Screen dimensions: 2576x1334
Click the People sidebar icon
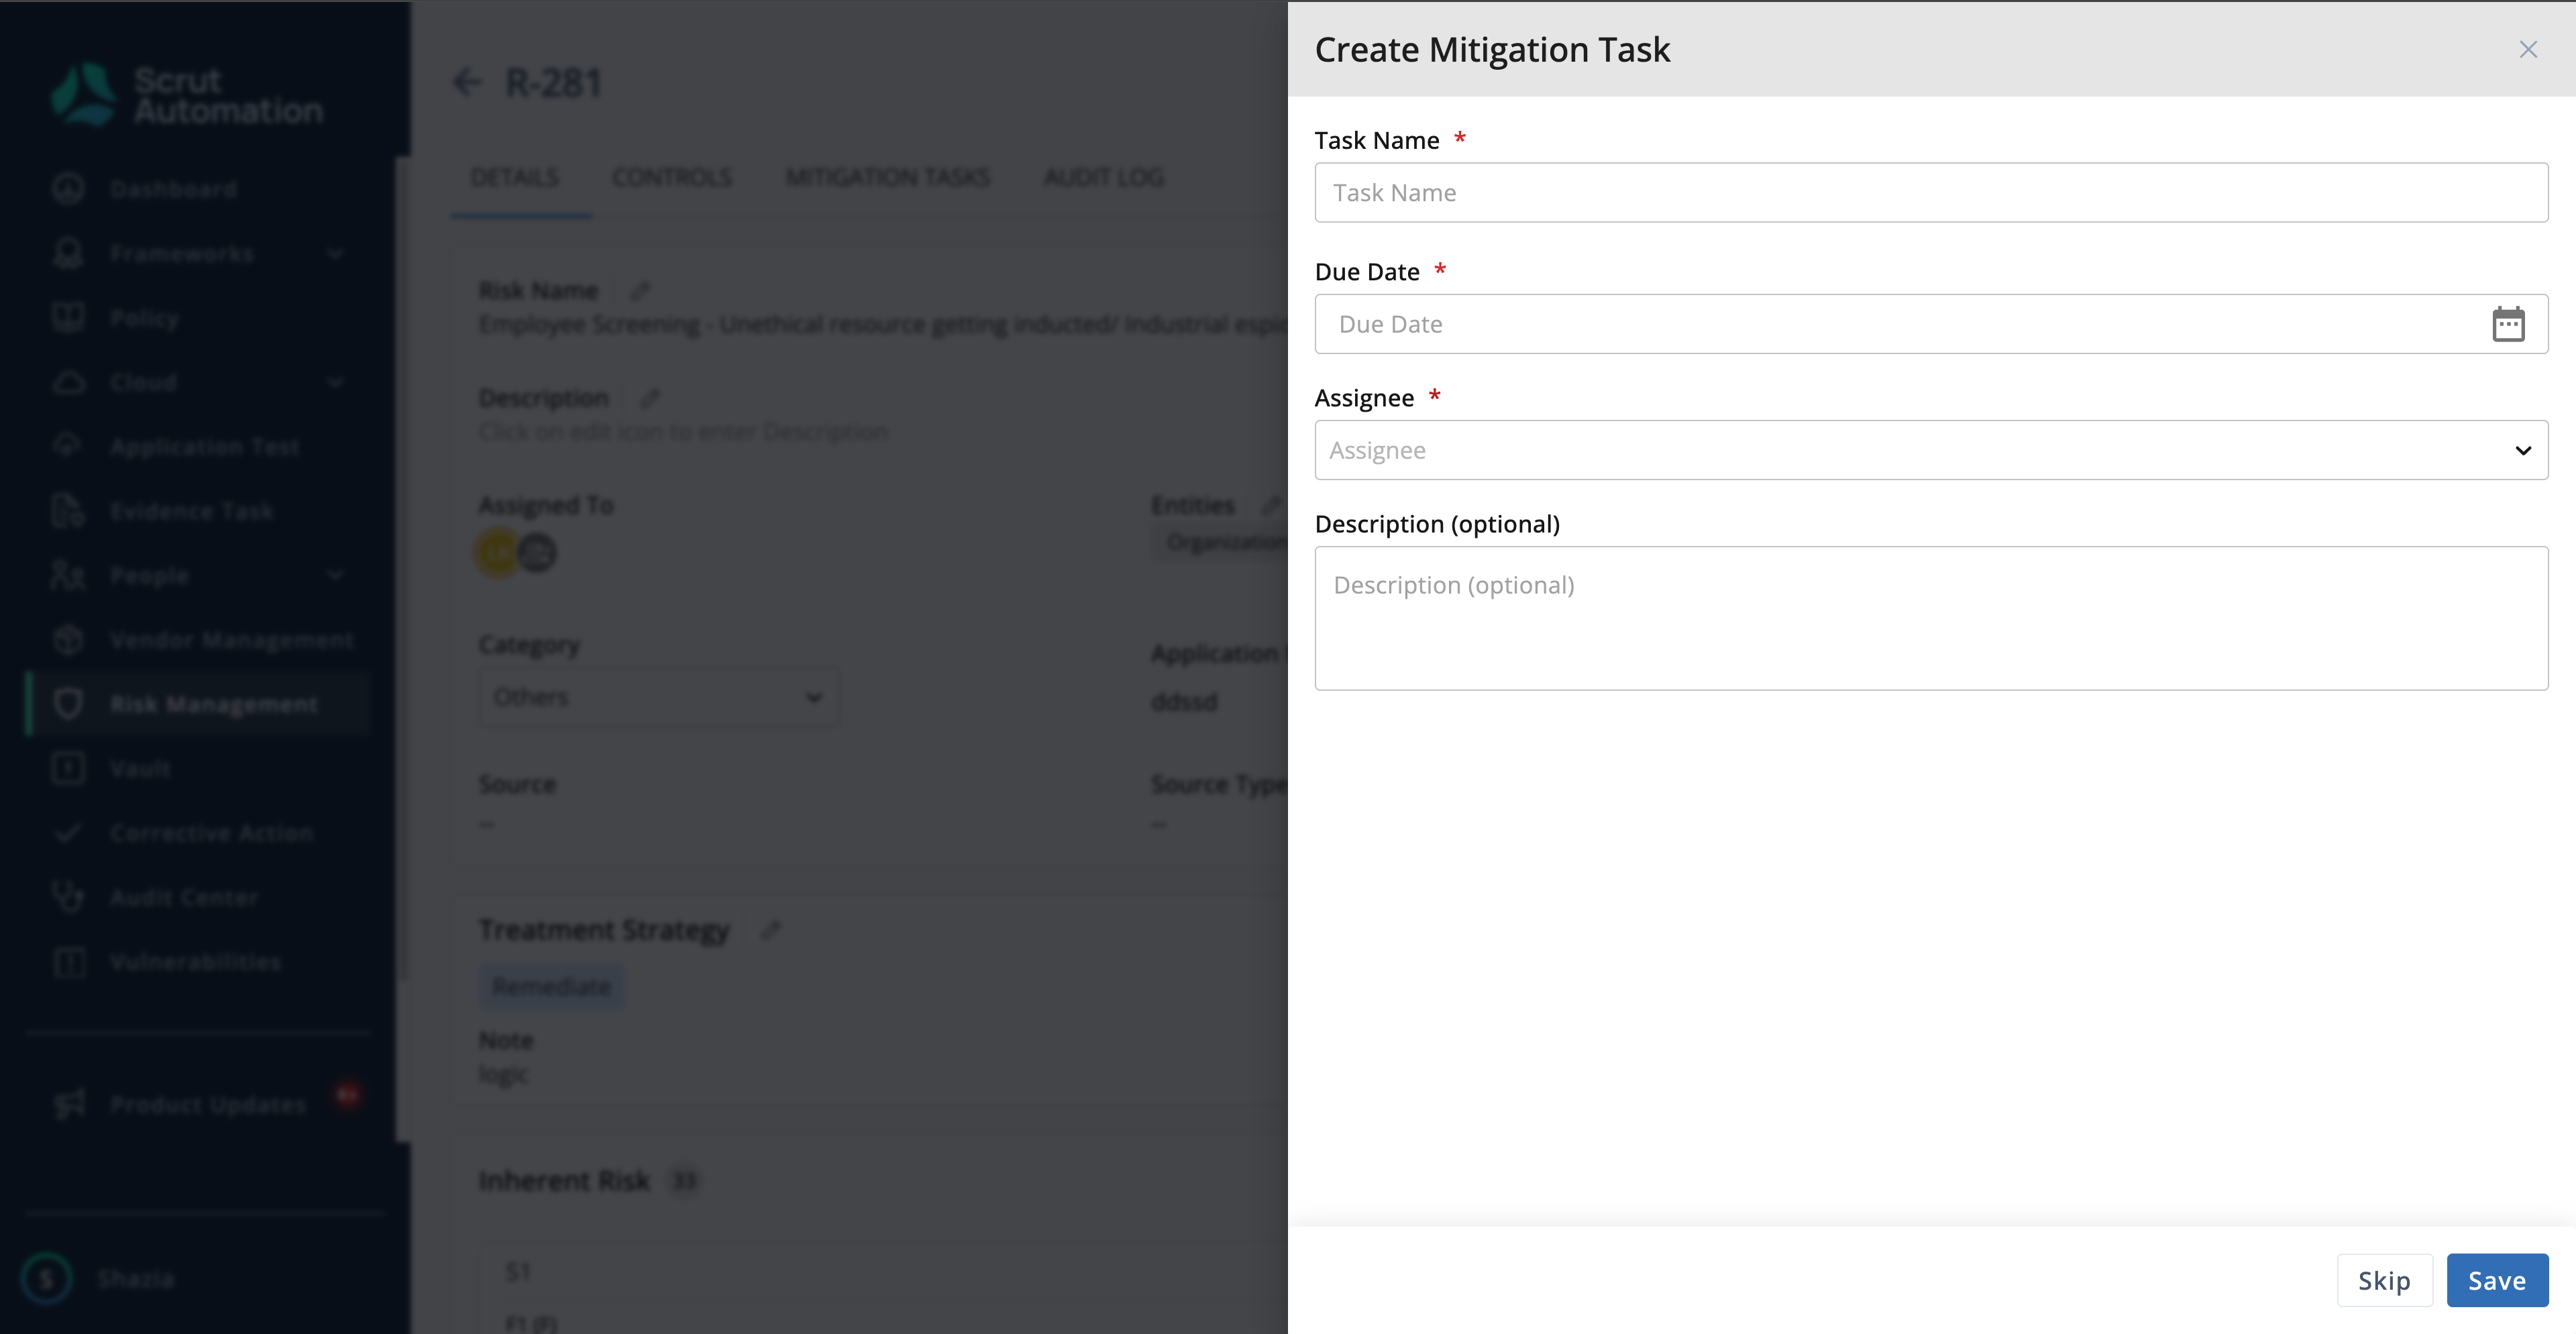click(68, 575)
